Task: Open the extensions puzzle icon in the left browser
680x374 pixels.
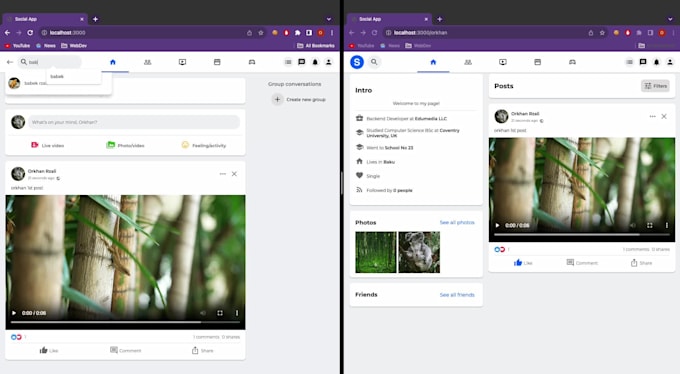Action: tap(298, 33)
